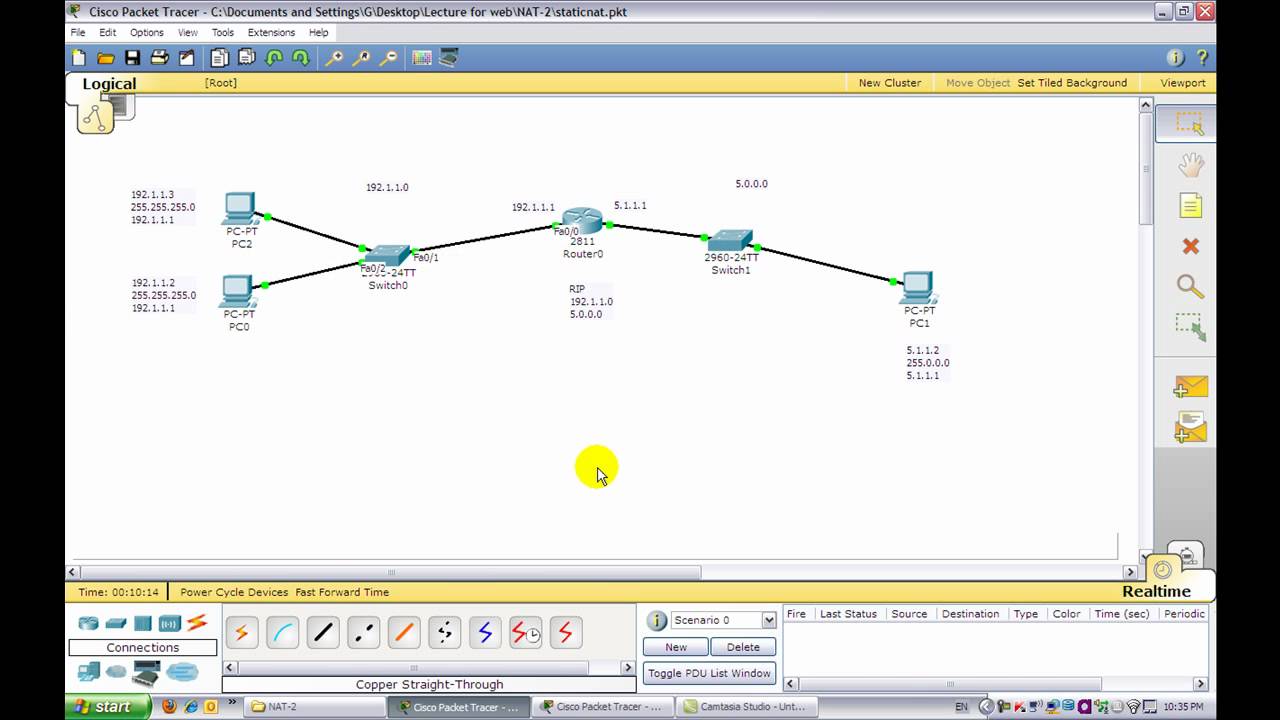Viewport: 1280px width, 720px height.
Task: Choose the Console cable connection
Action: coord(282,632)
